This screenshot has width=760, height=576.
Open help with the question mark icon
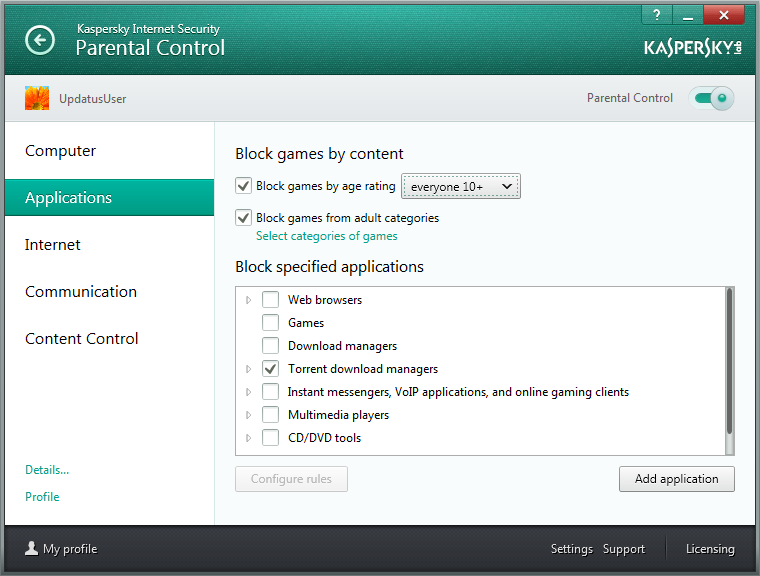[657, 15]
